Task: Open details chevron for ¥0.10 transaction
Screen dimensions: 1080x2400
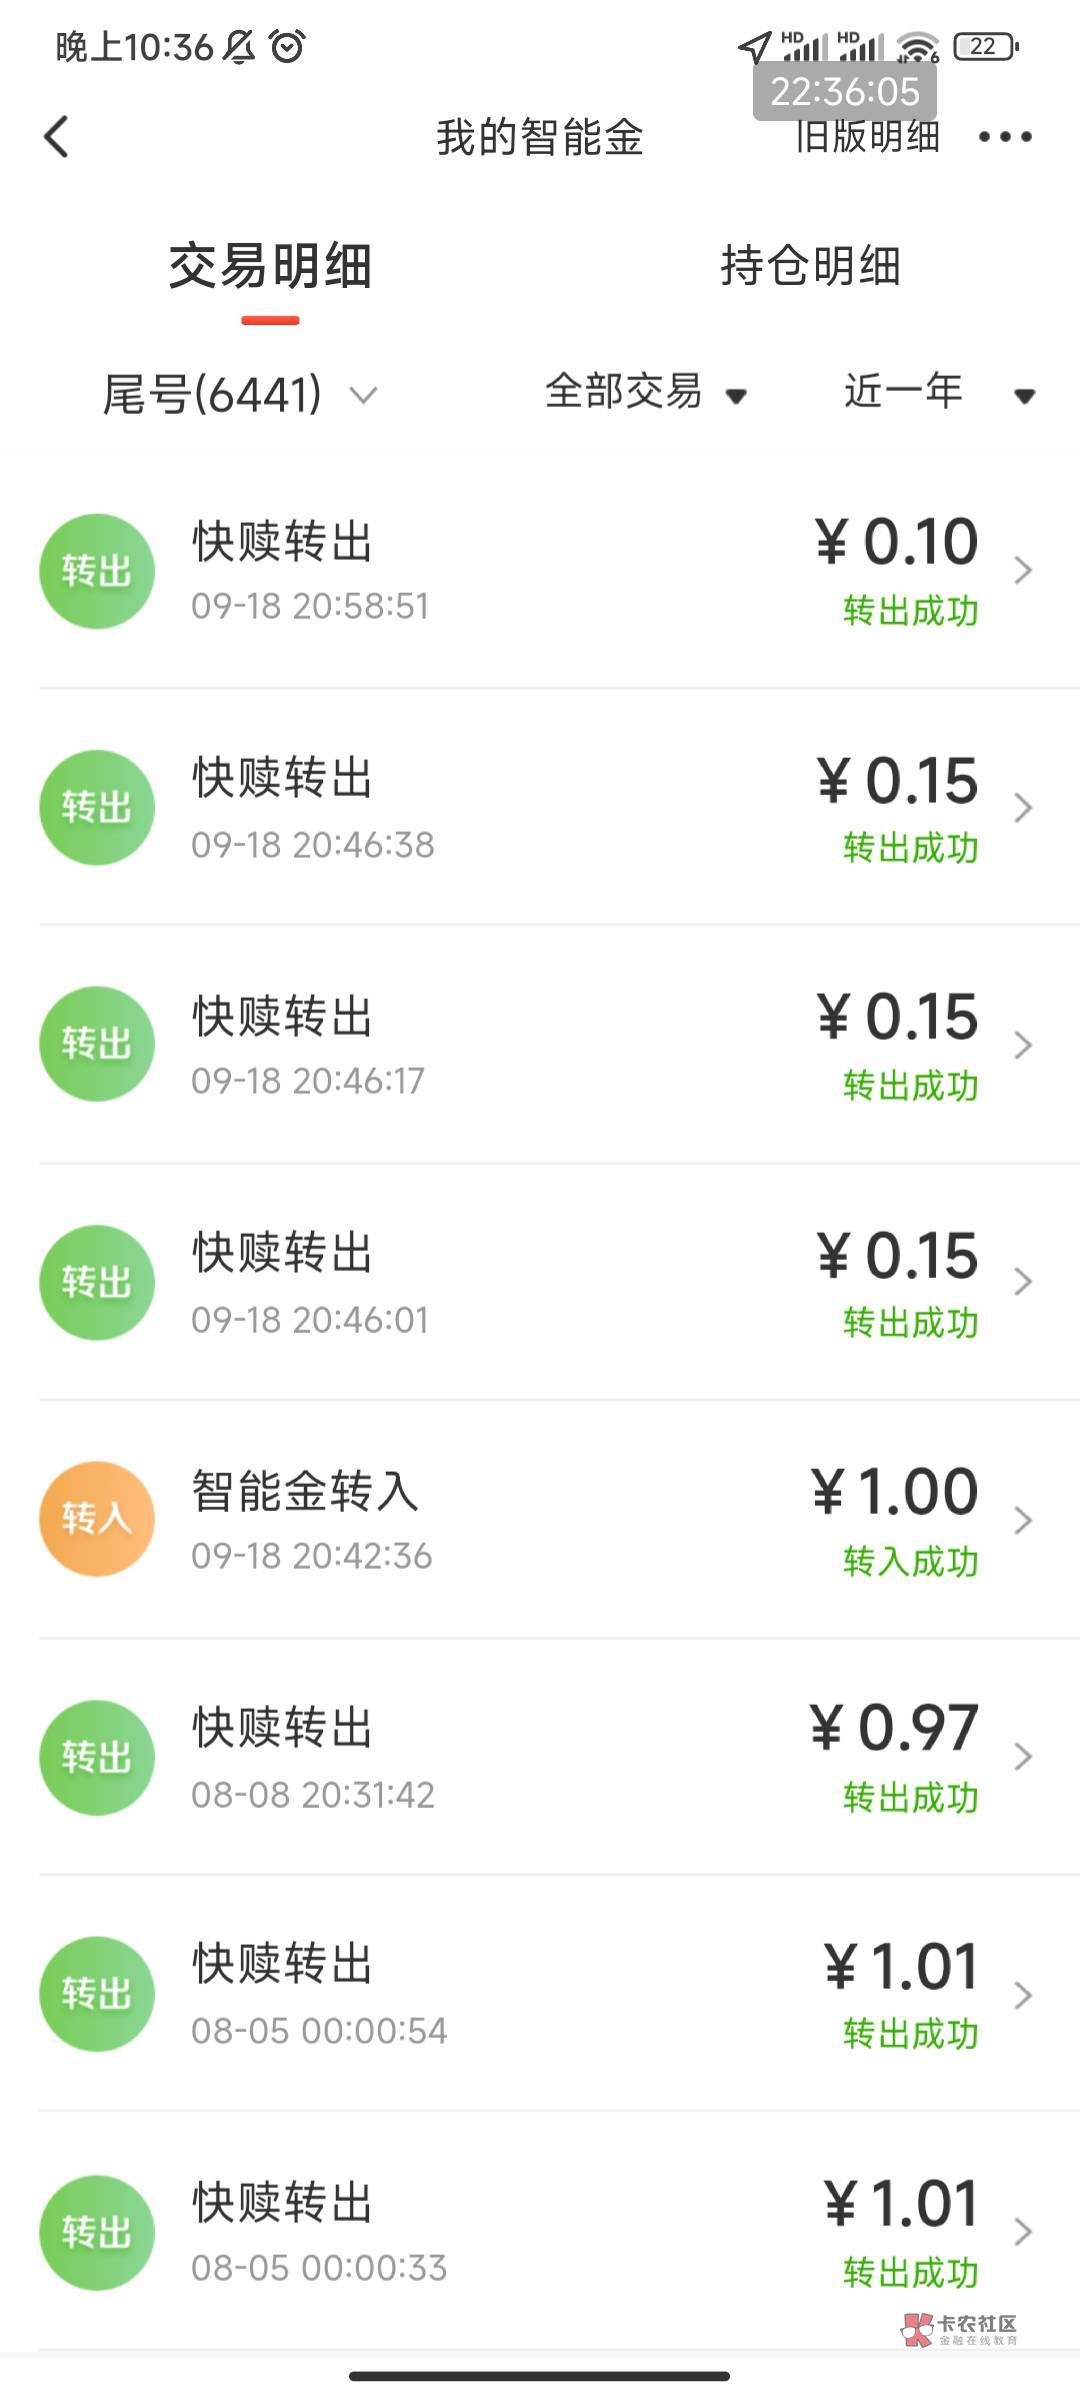Action: [1022, 571]
